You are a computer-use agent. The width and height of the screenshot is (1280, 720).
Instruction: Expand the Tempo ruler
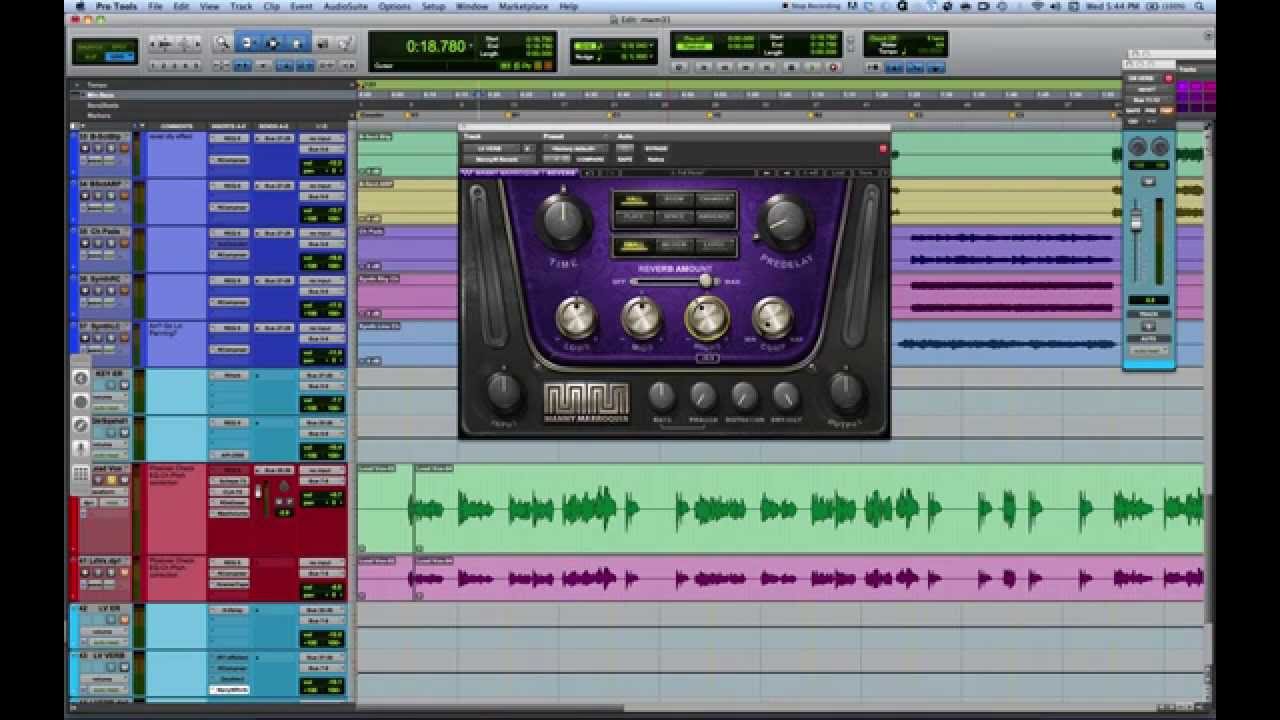coord(77,85)
